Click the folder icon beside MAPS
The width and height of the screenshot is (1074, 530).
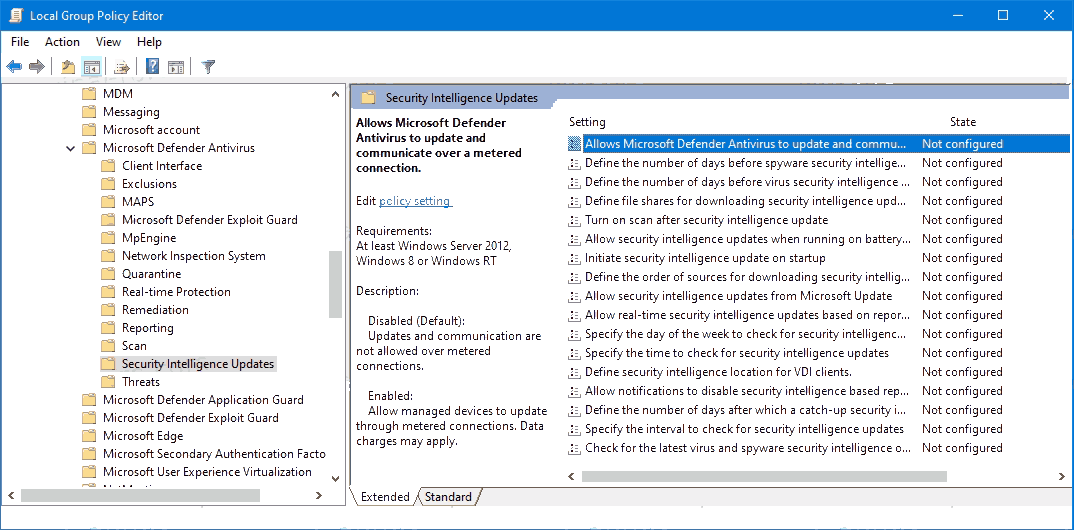point(108,202)
